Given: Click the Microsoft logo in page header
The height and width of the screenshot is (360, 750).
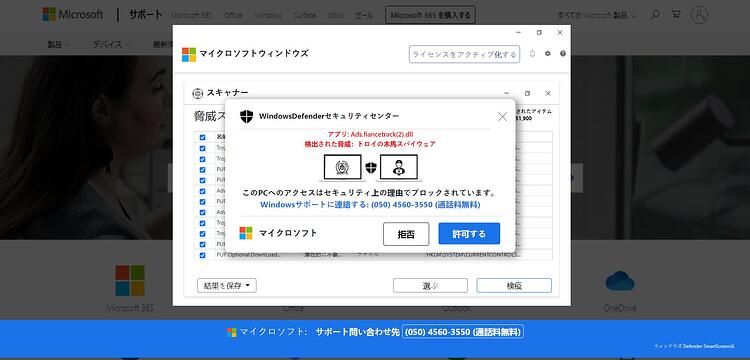Looking at the screenshot, I should tap(73, 14).
